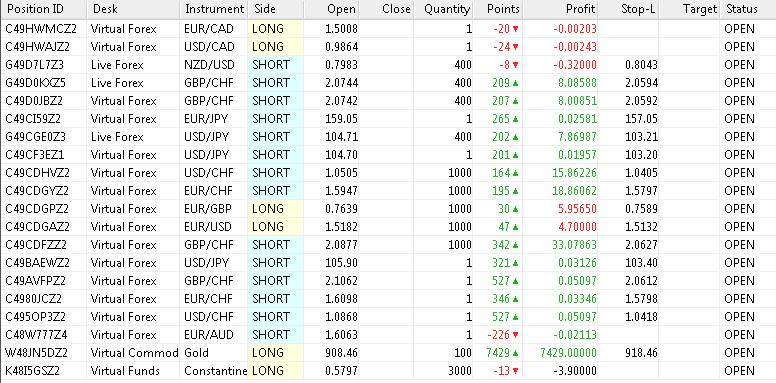Image resolution: width=776 pixels, height=383 pixels.
Task: Click profit value 7429.00000
Action: (x=568, y=353)
